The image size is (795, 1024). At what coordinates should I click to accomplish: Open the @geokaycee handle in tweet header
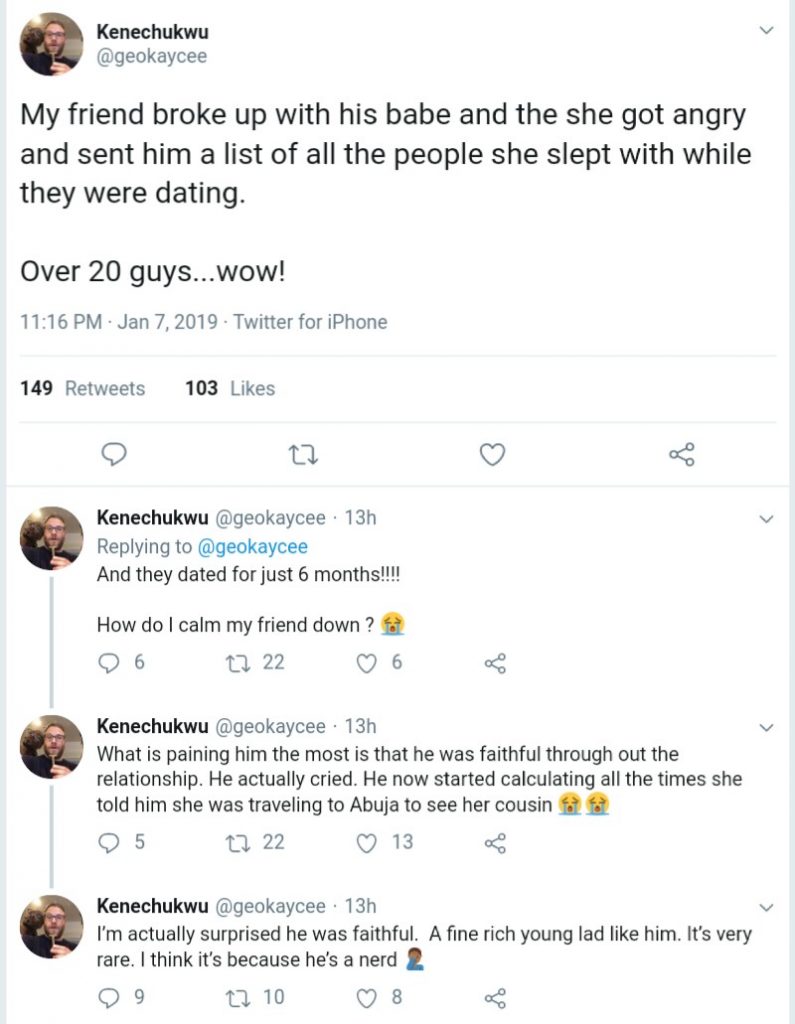coord(152,56)
